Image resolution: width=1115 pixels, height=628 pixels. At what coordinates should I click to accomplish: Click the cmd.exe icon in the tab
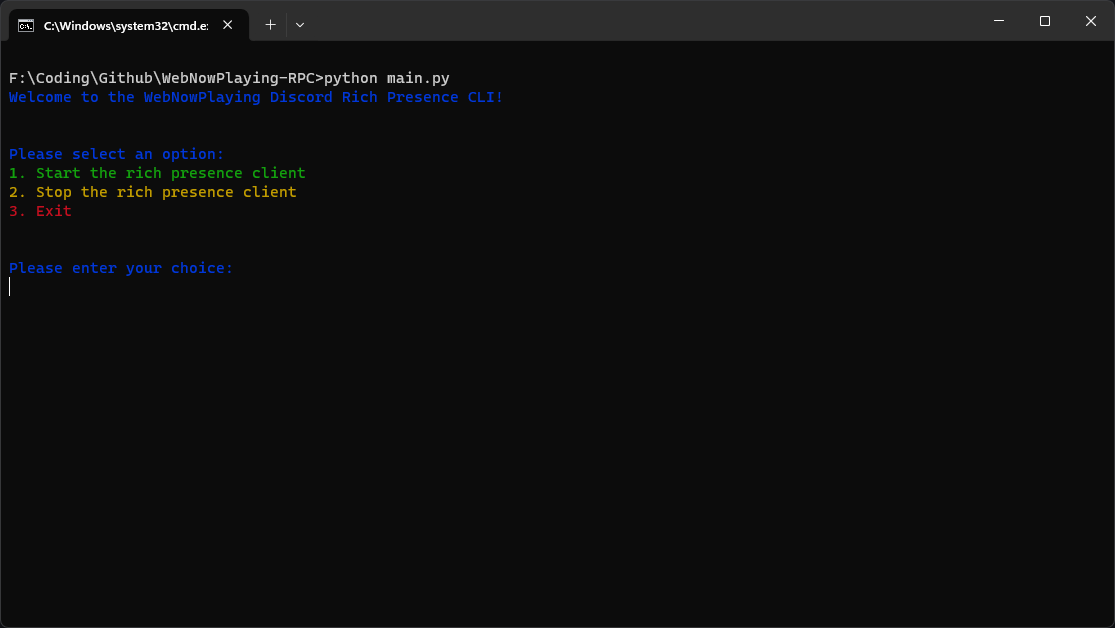tap(26, 26)
